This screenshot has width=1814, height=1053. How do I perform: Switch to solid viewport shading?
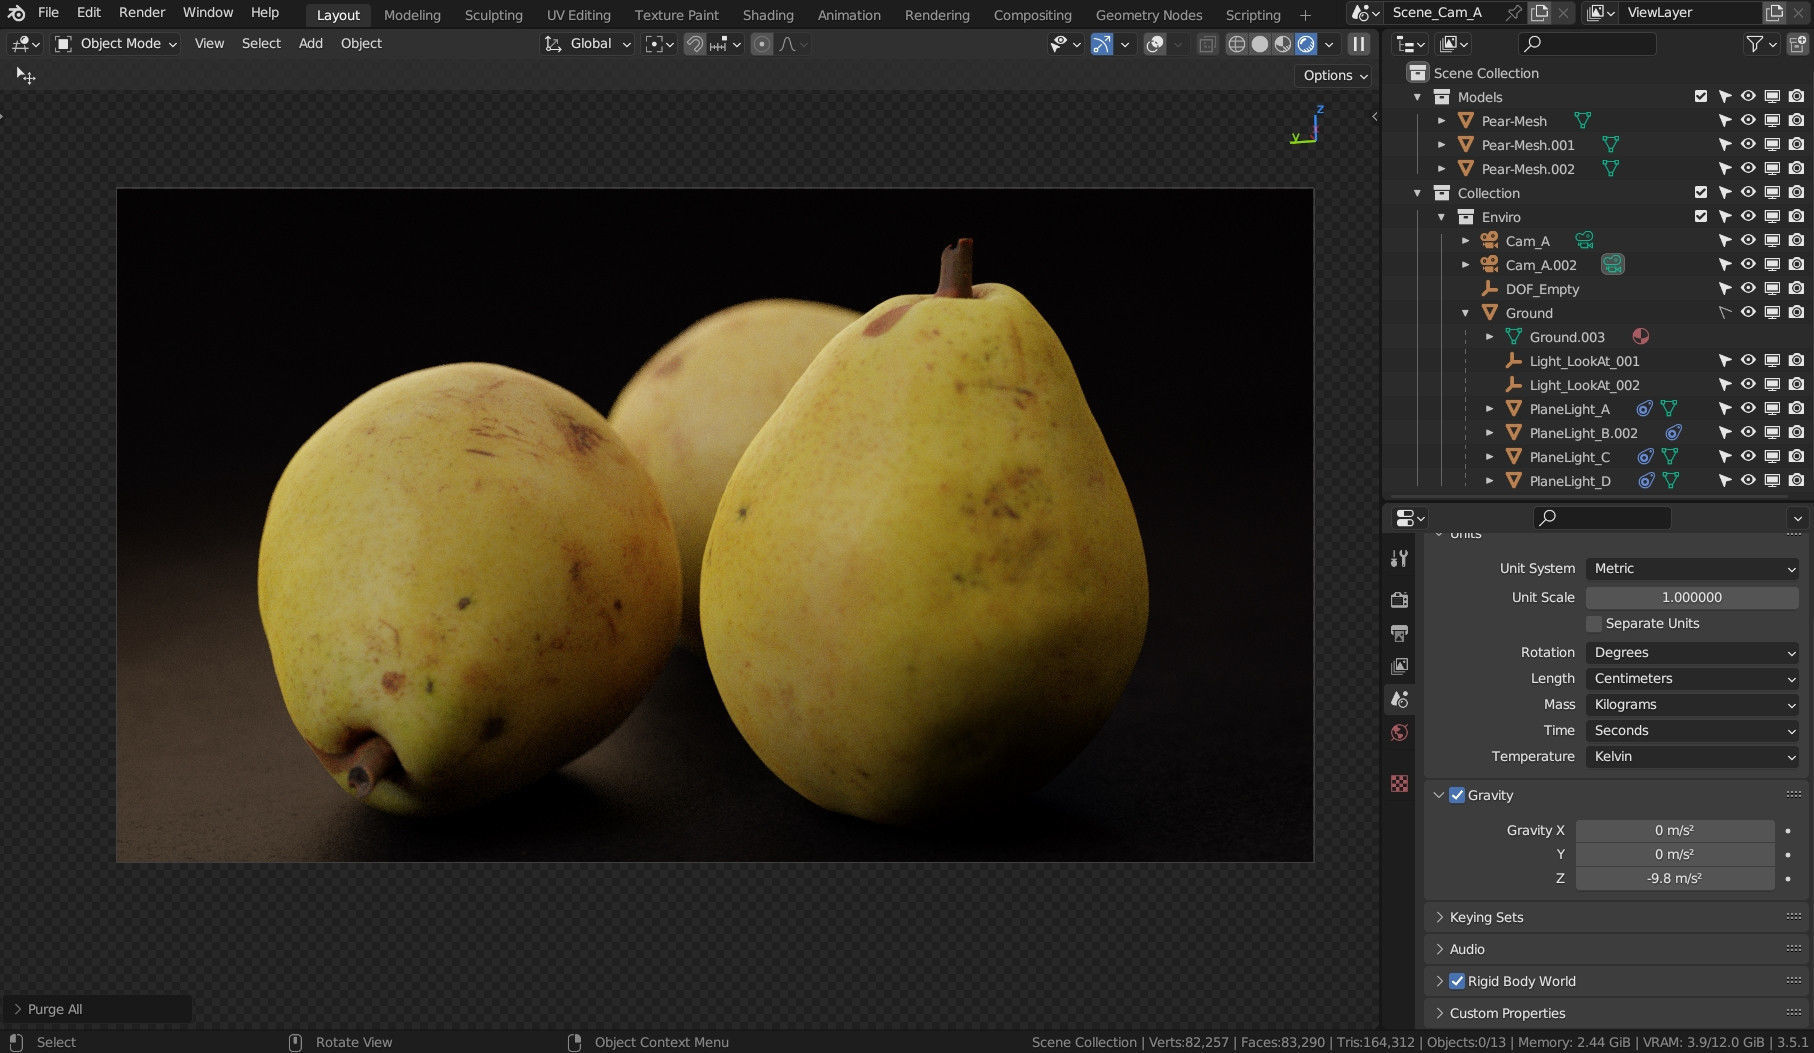[1260, 44]
